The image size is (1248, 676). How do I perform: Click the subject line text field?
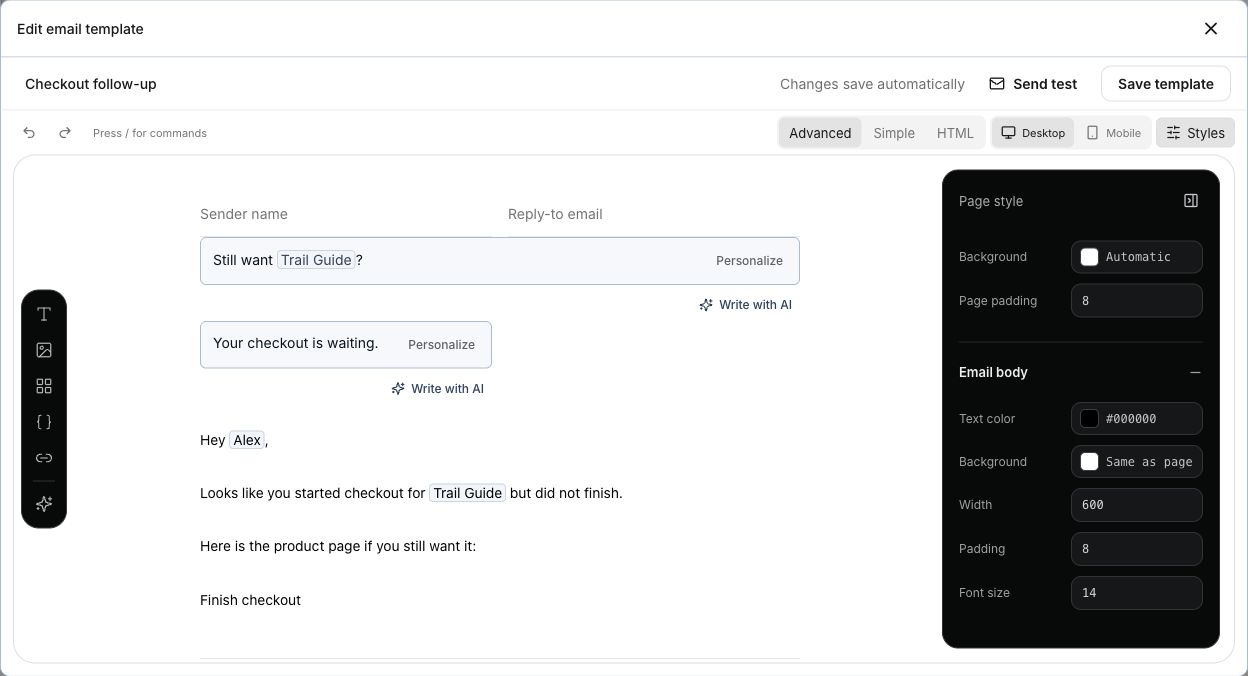click(500, 261)
